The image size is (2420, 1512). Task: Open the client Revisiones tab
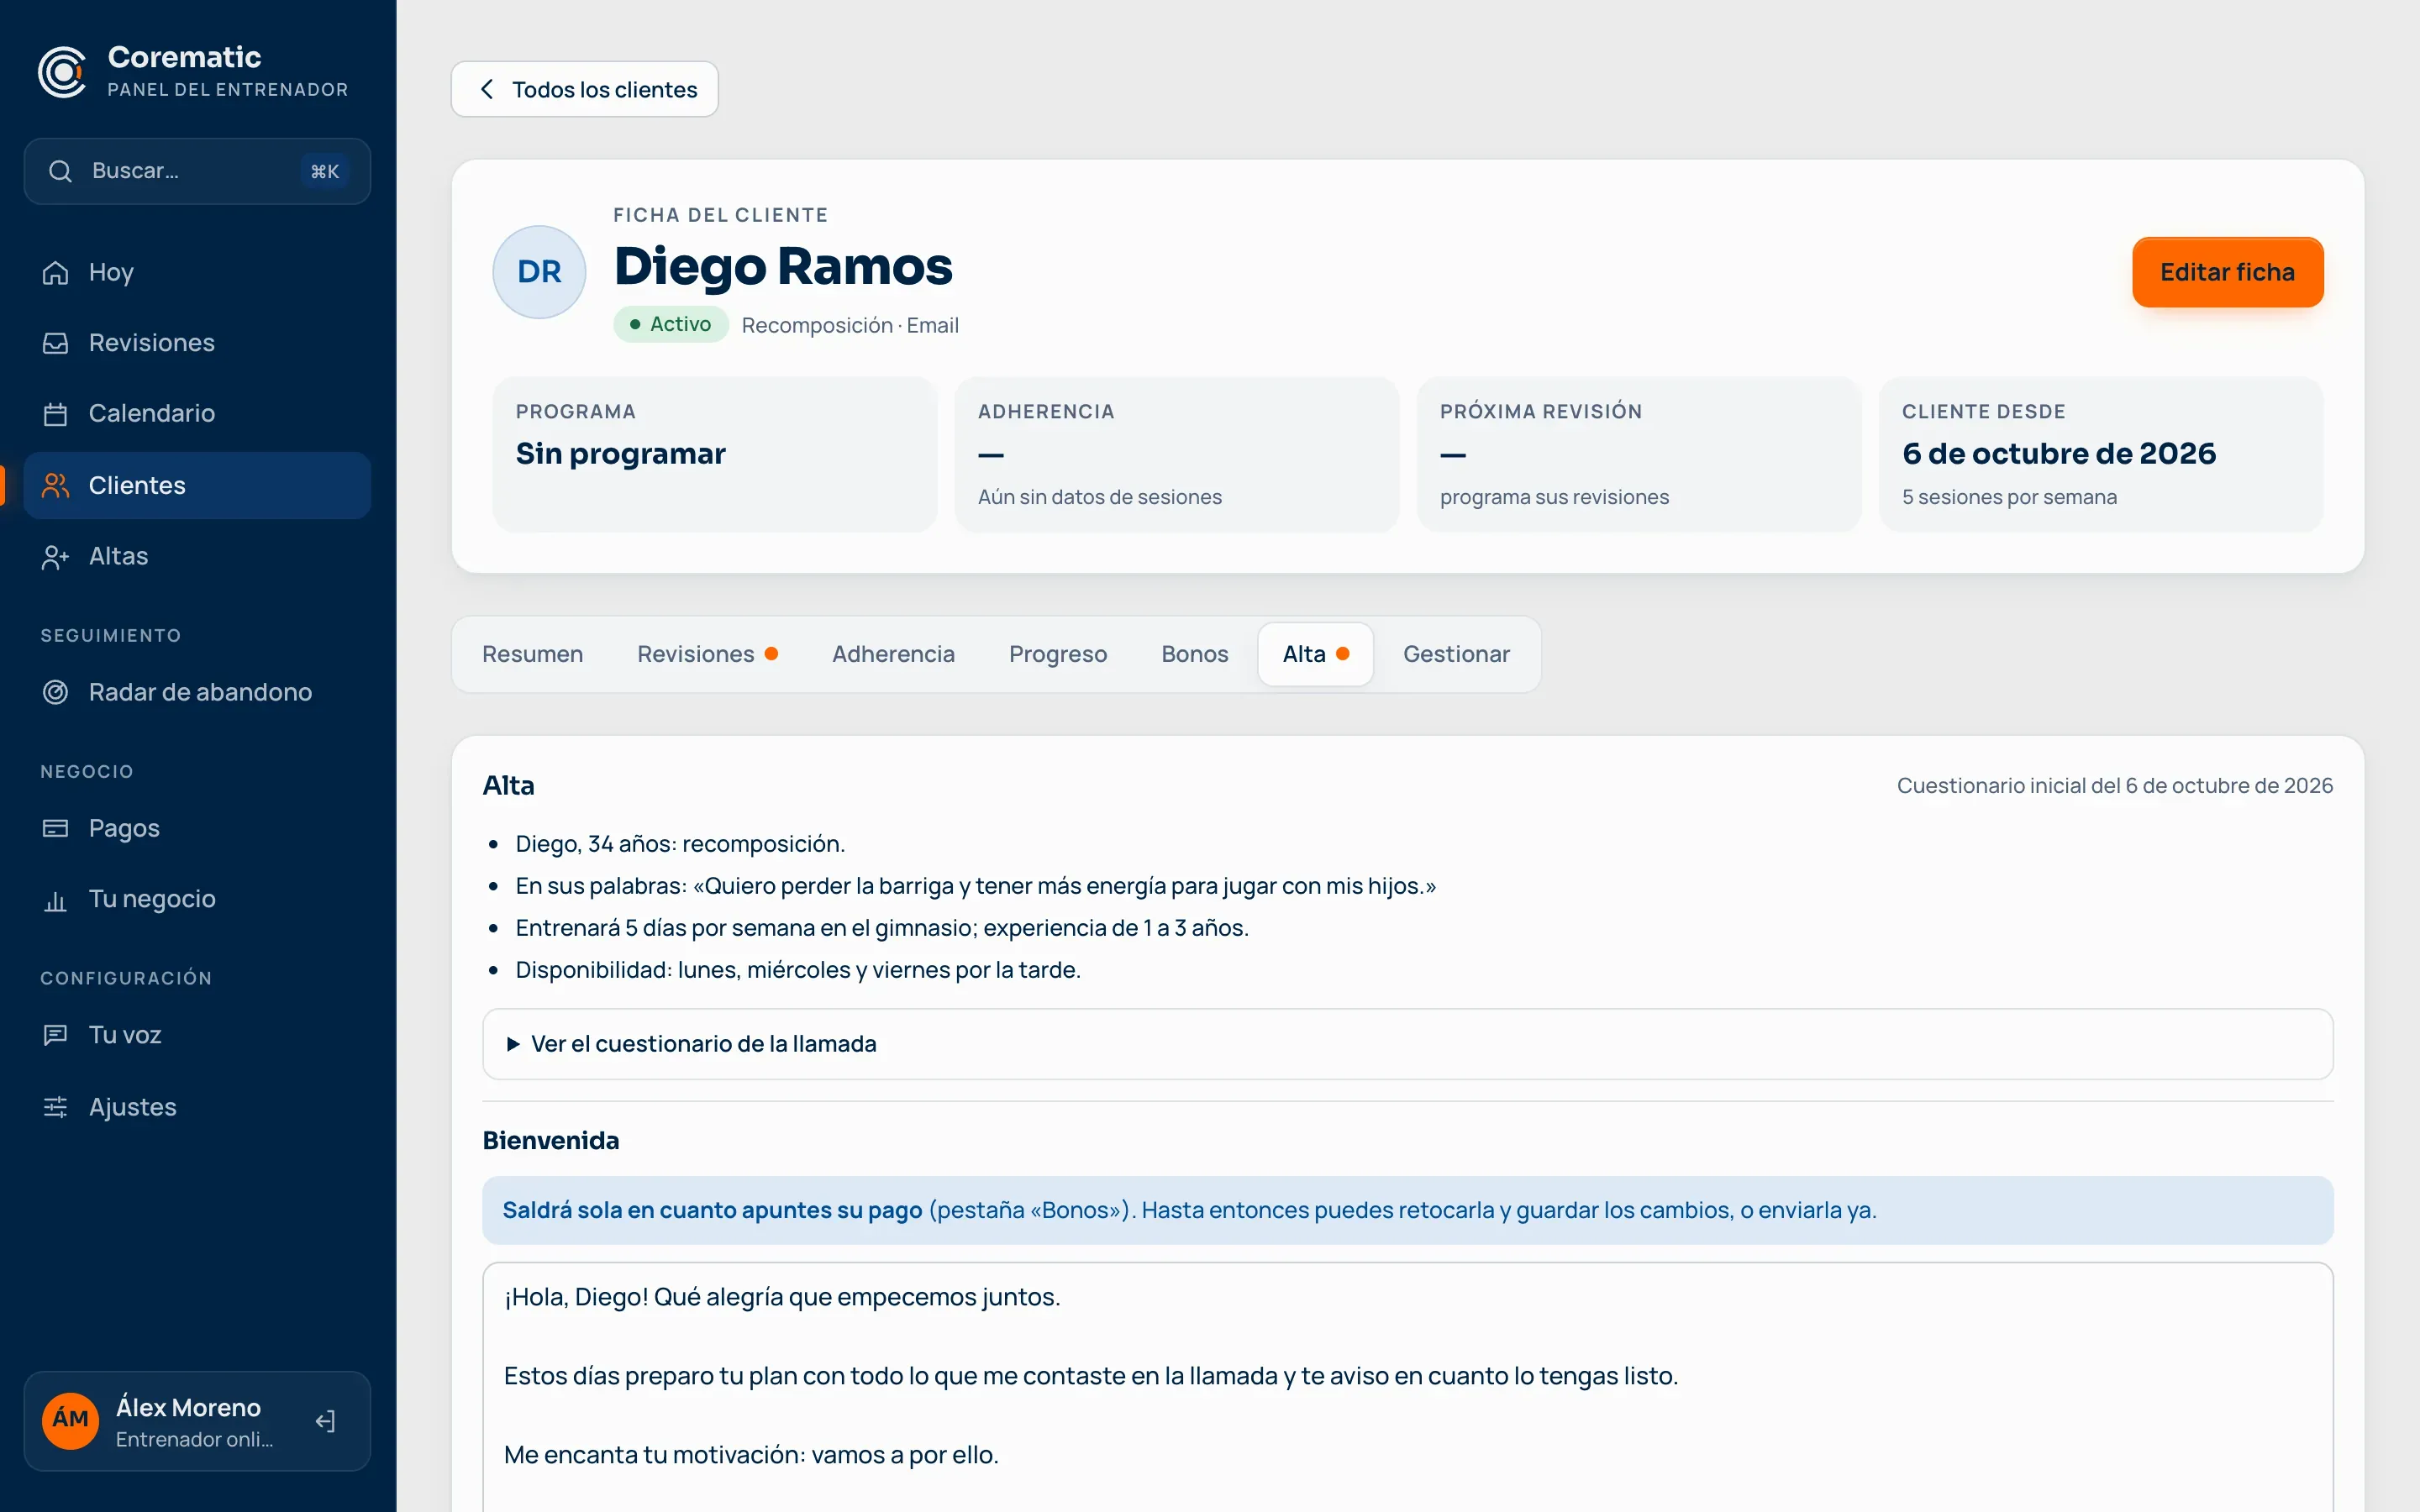[x=707, y=654]
